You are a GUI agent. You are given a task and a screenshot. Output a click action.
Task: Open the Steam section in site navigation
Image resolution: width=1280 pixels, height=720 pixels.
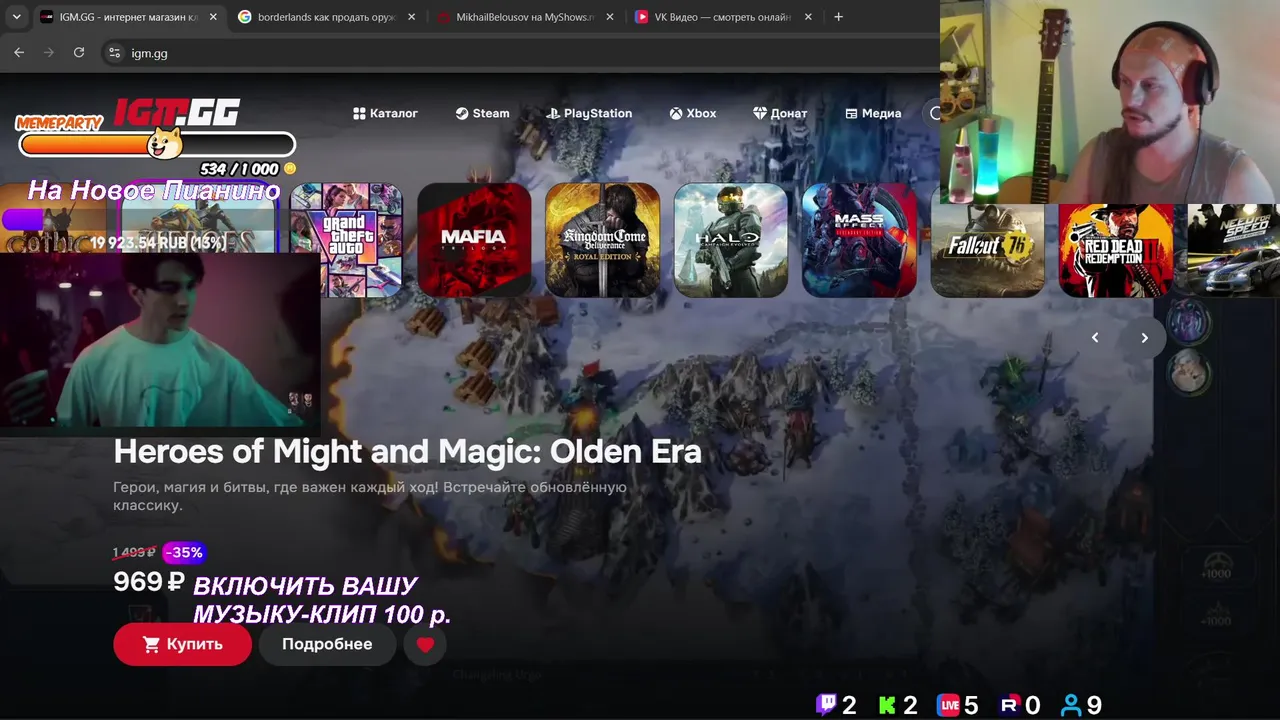[482, 113]
